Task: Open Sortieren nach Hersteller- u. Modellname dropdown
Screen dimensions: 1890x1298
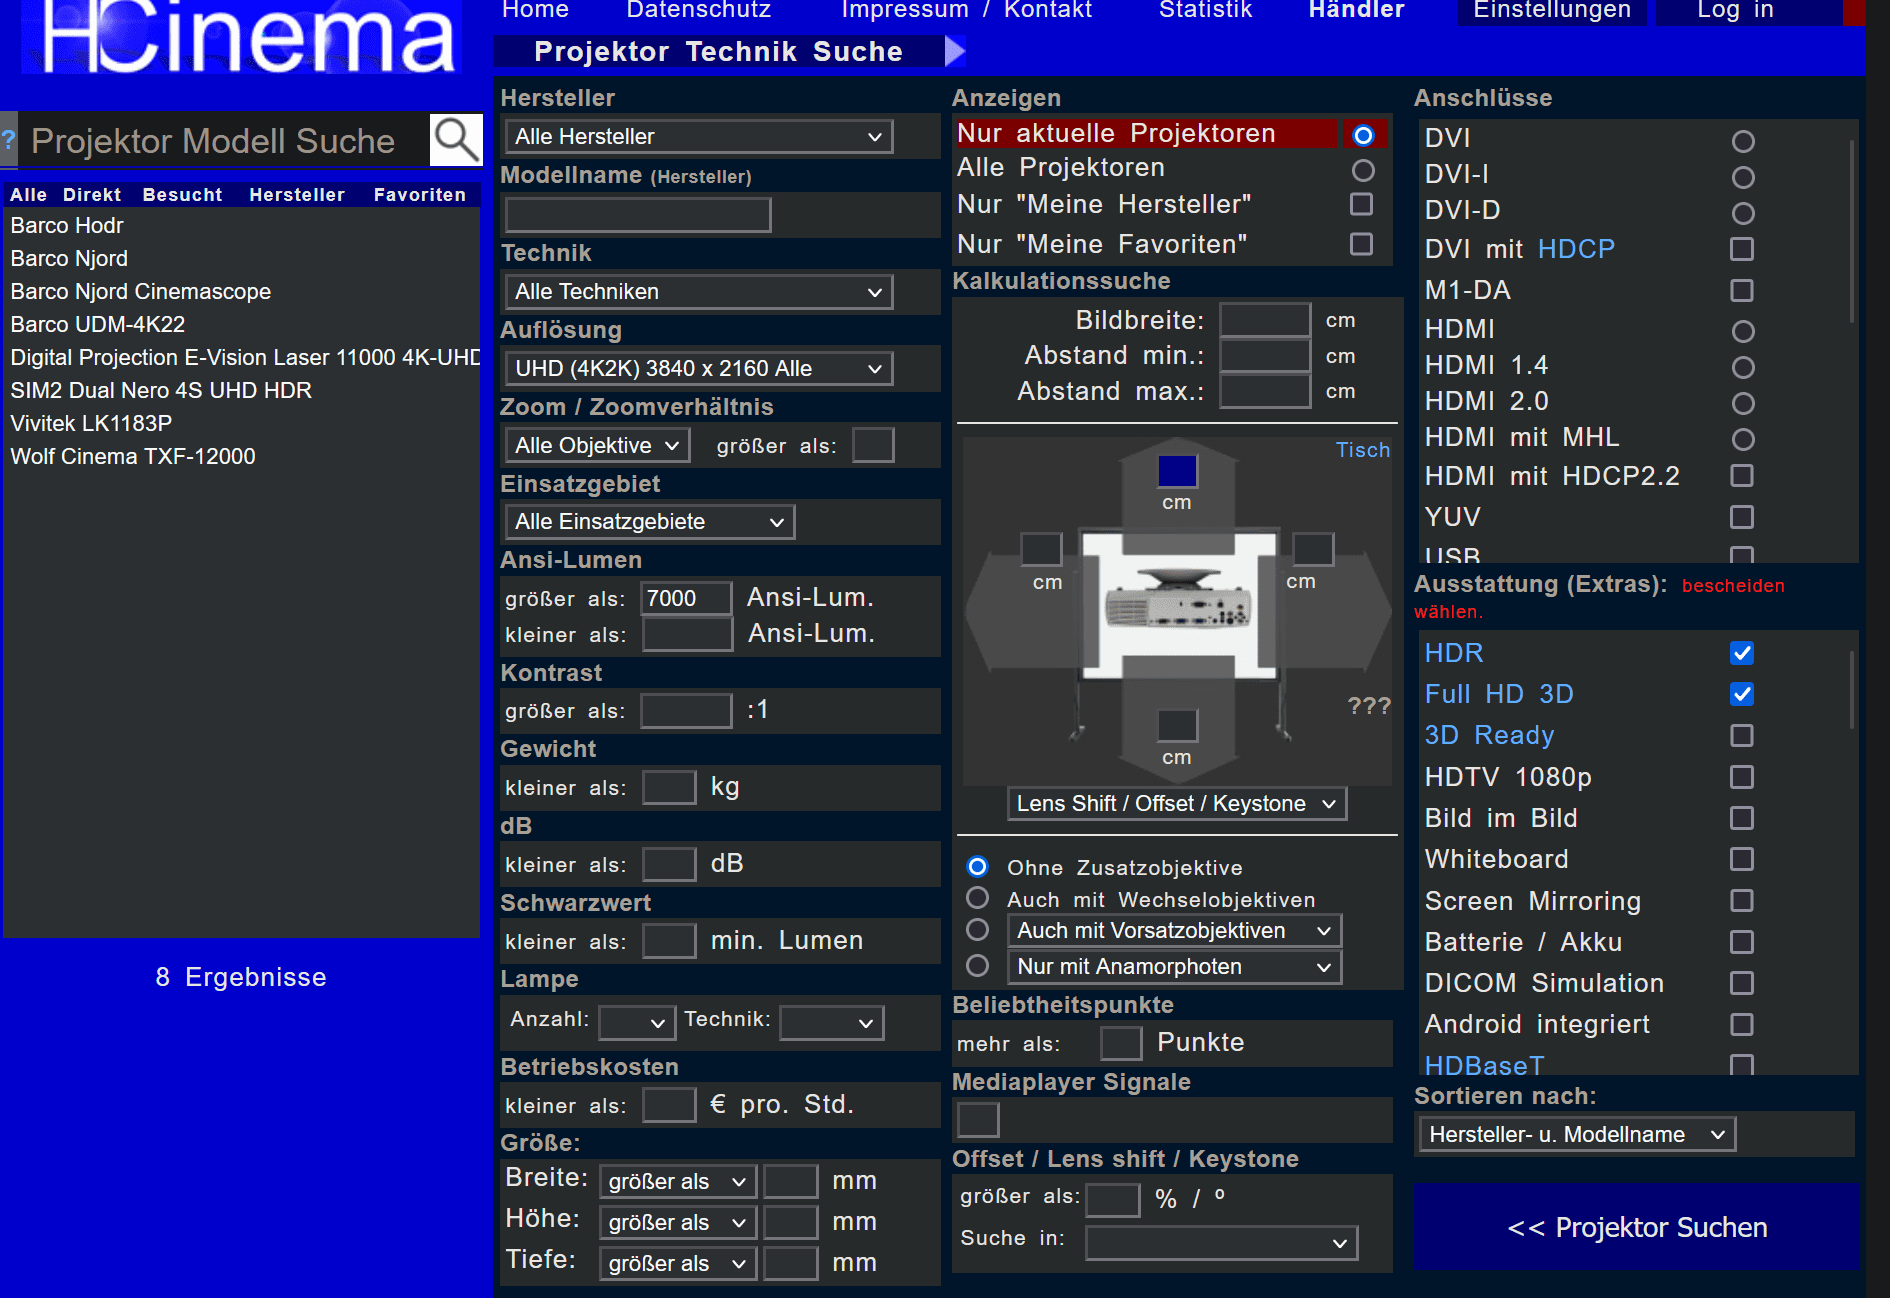Action: pos(1577,1135)
